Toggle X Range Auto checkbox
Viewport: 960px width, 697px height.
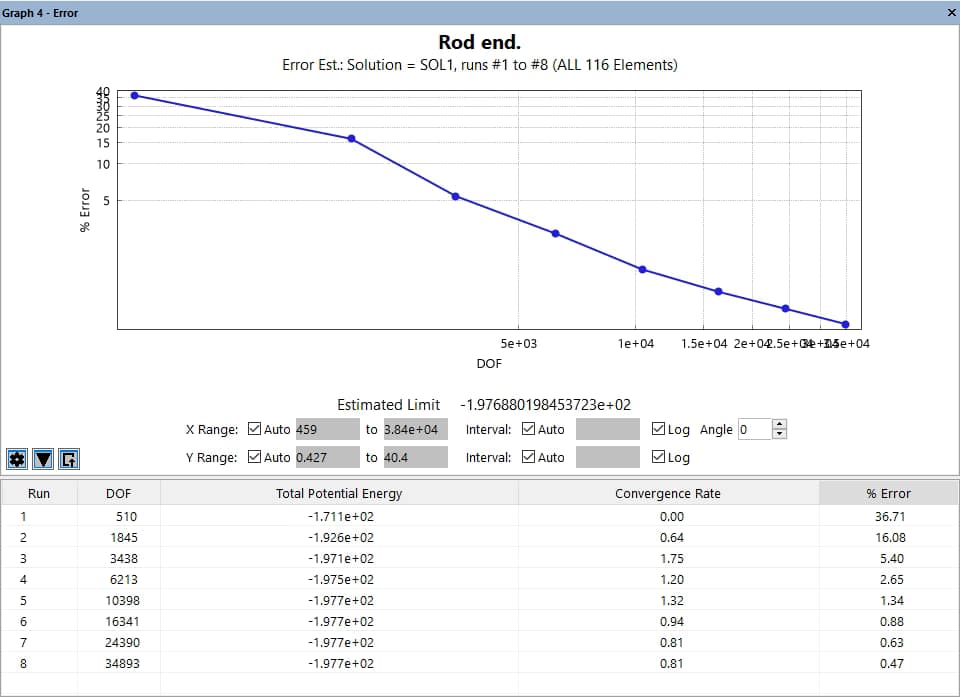254,430
